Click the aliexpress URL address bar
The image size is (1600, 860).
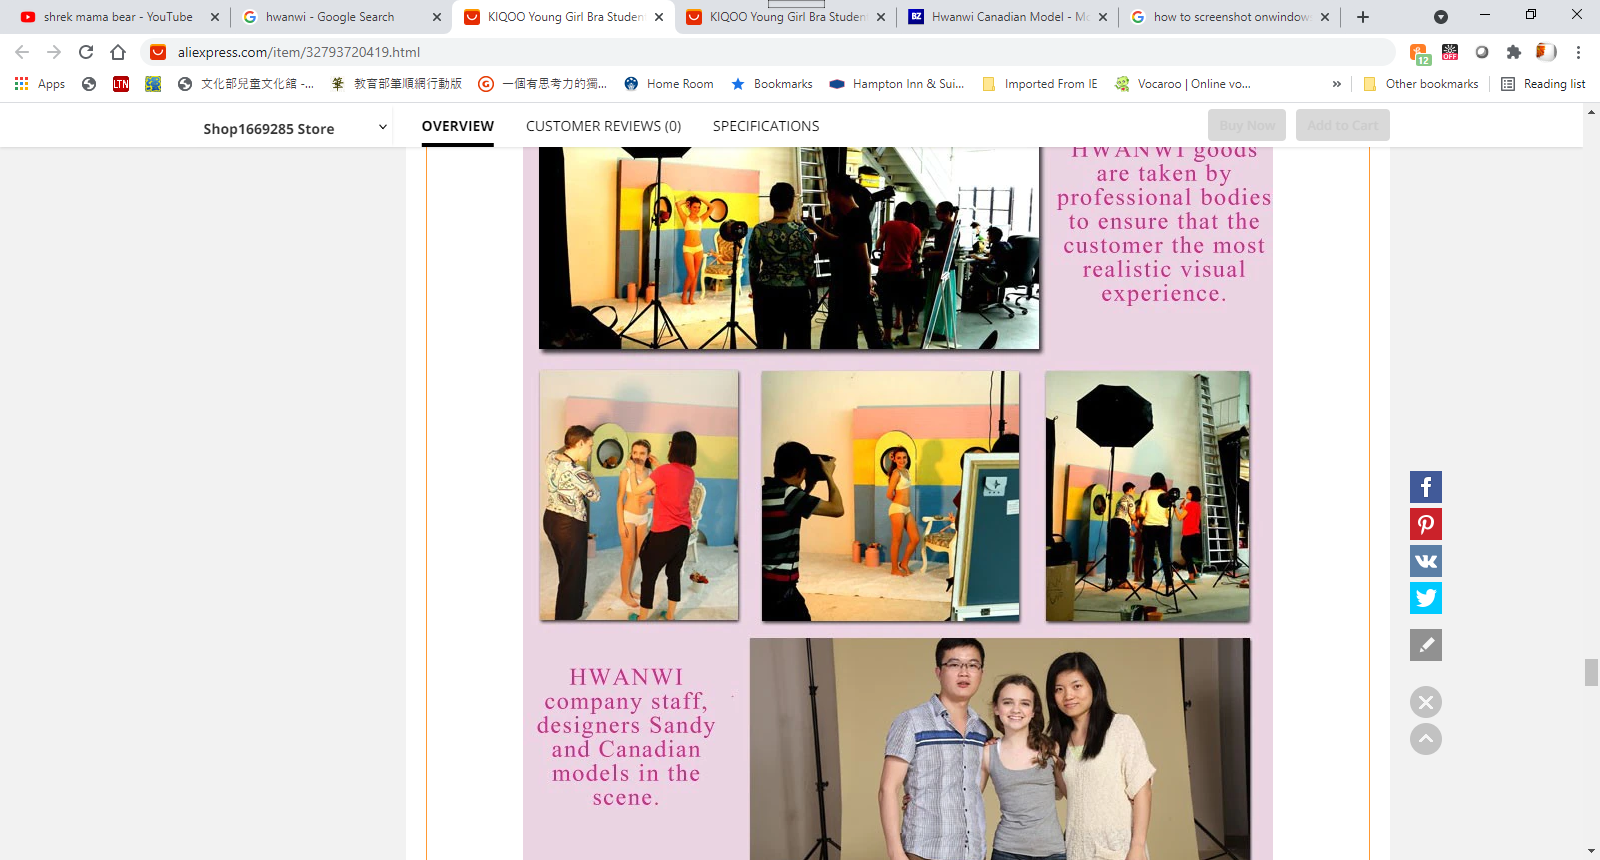click(700, 52)
